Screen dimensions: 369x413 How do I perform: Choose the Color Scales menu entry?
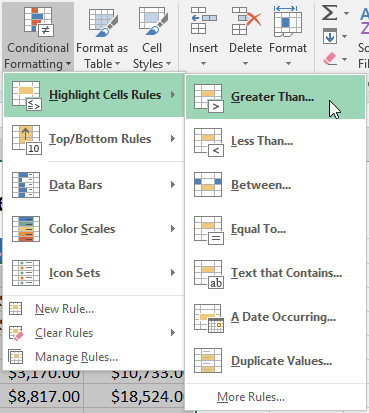pyautogui.click(x=94, y=229)
